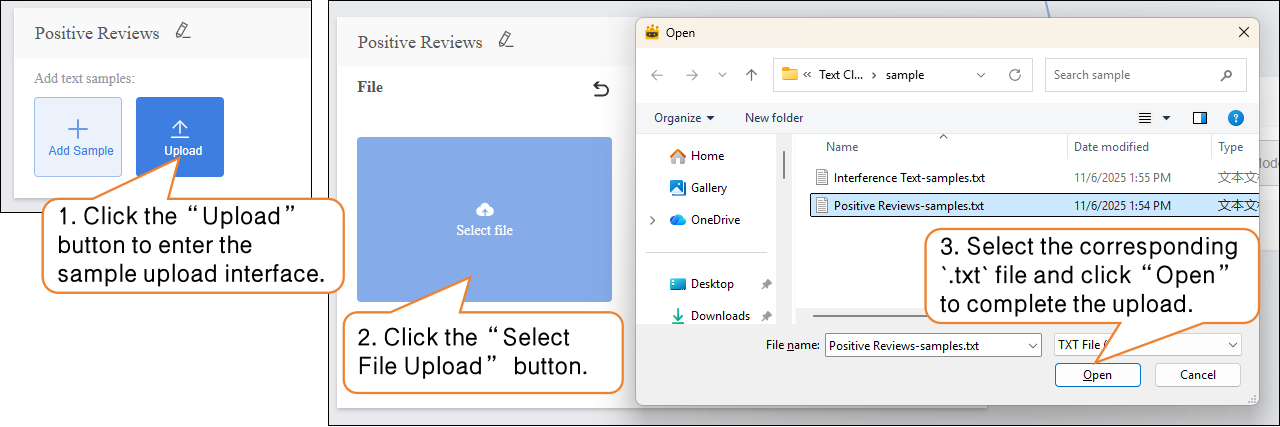
Task: Click the Open button
Action: tap(1097, 375)
